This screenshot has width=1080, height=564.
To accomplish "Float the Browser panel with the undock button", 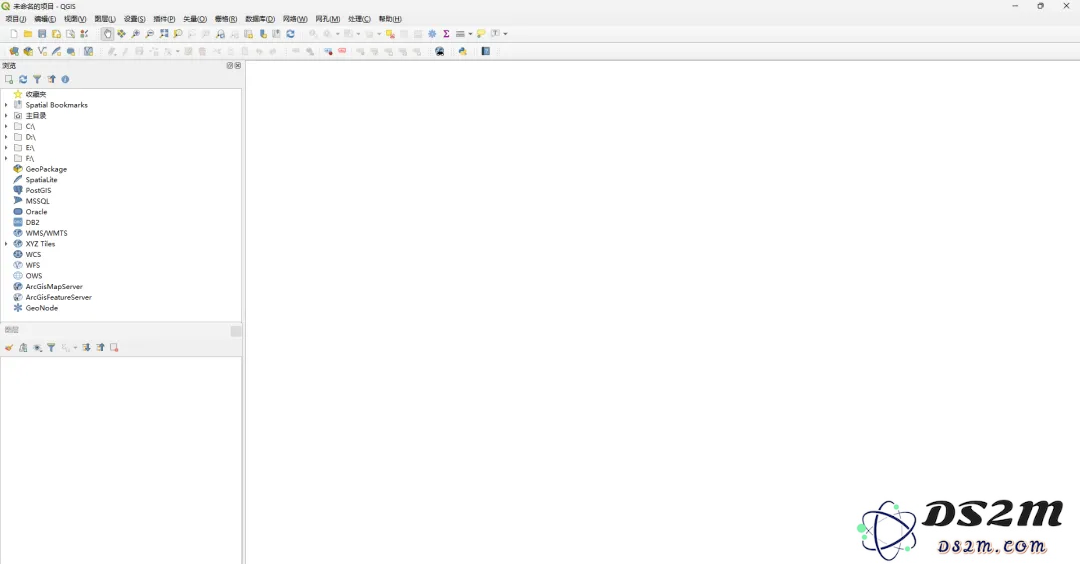I will click(x=230, y=65).
